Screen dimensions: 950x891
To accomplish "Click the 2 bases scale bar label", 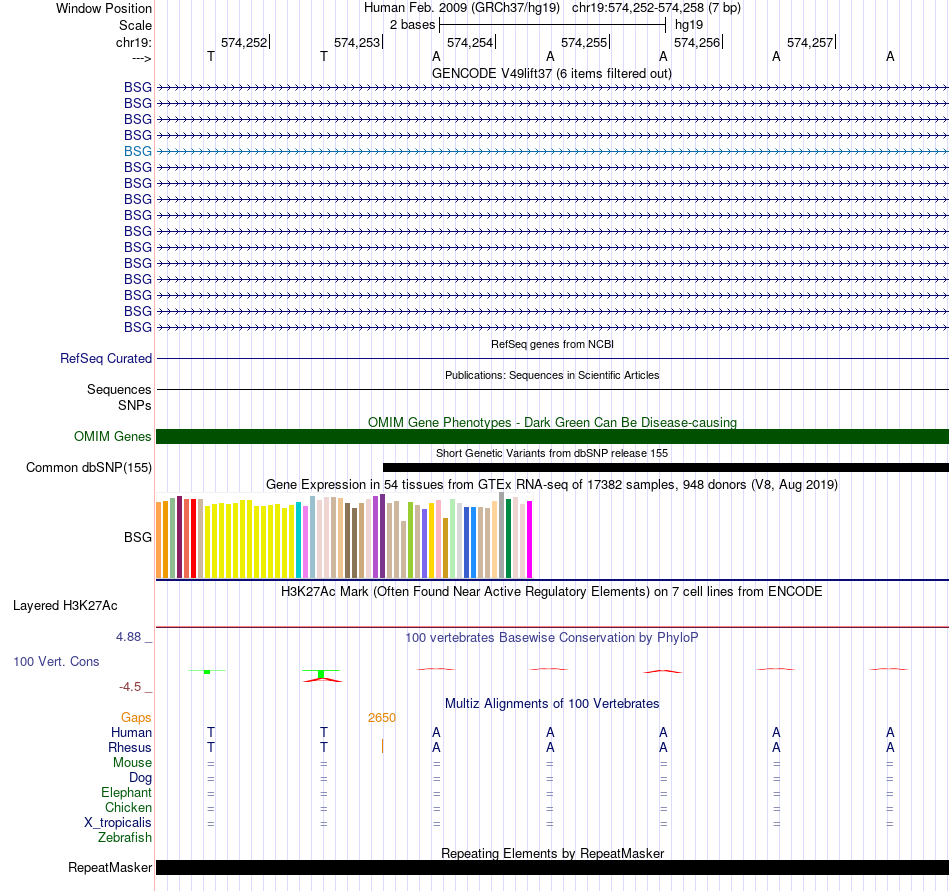I will tap(412, 25).
